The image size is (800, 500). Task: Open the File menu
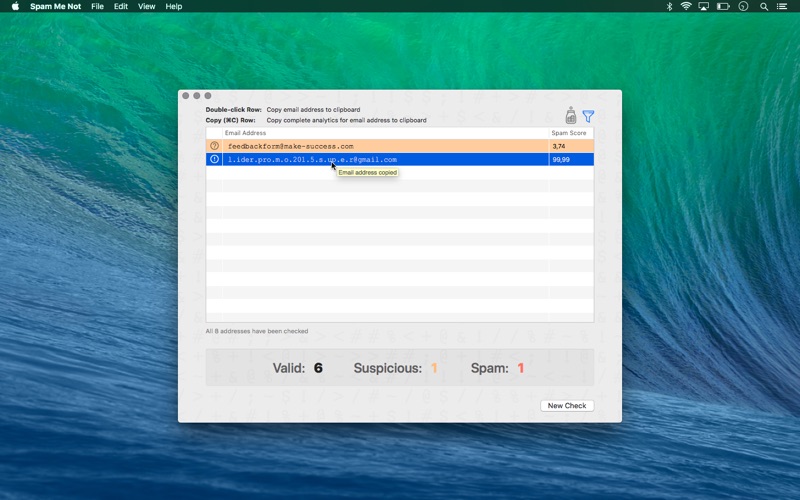[x=97, y=6]
